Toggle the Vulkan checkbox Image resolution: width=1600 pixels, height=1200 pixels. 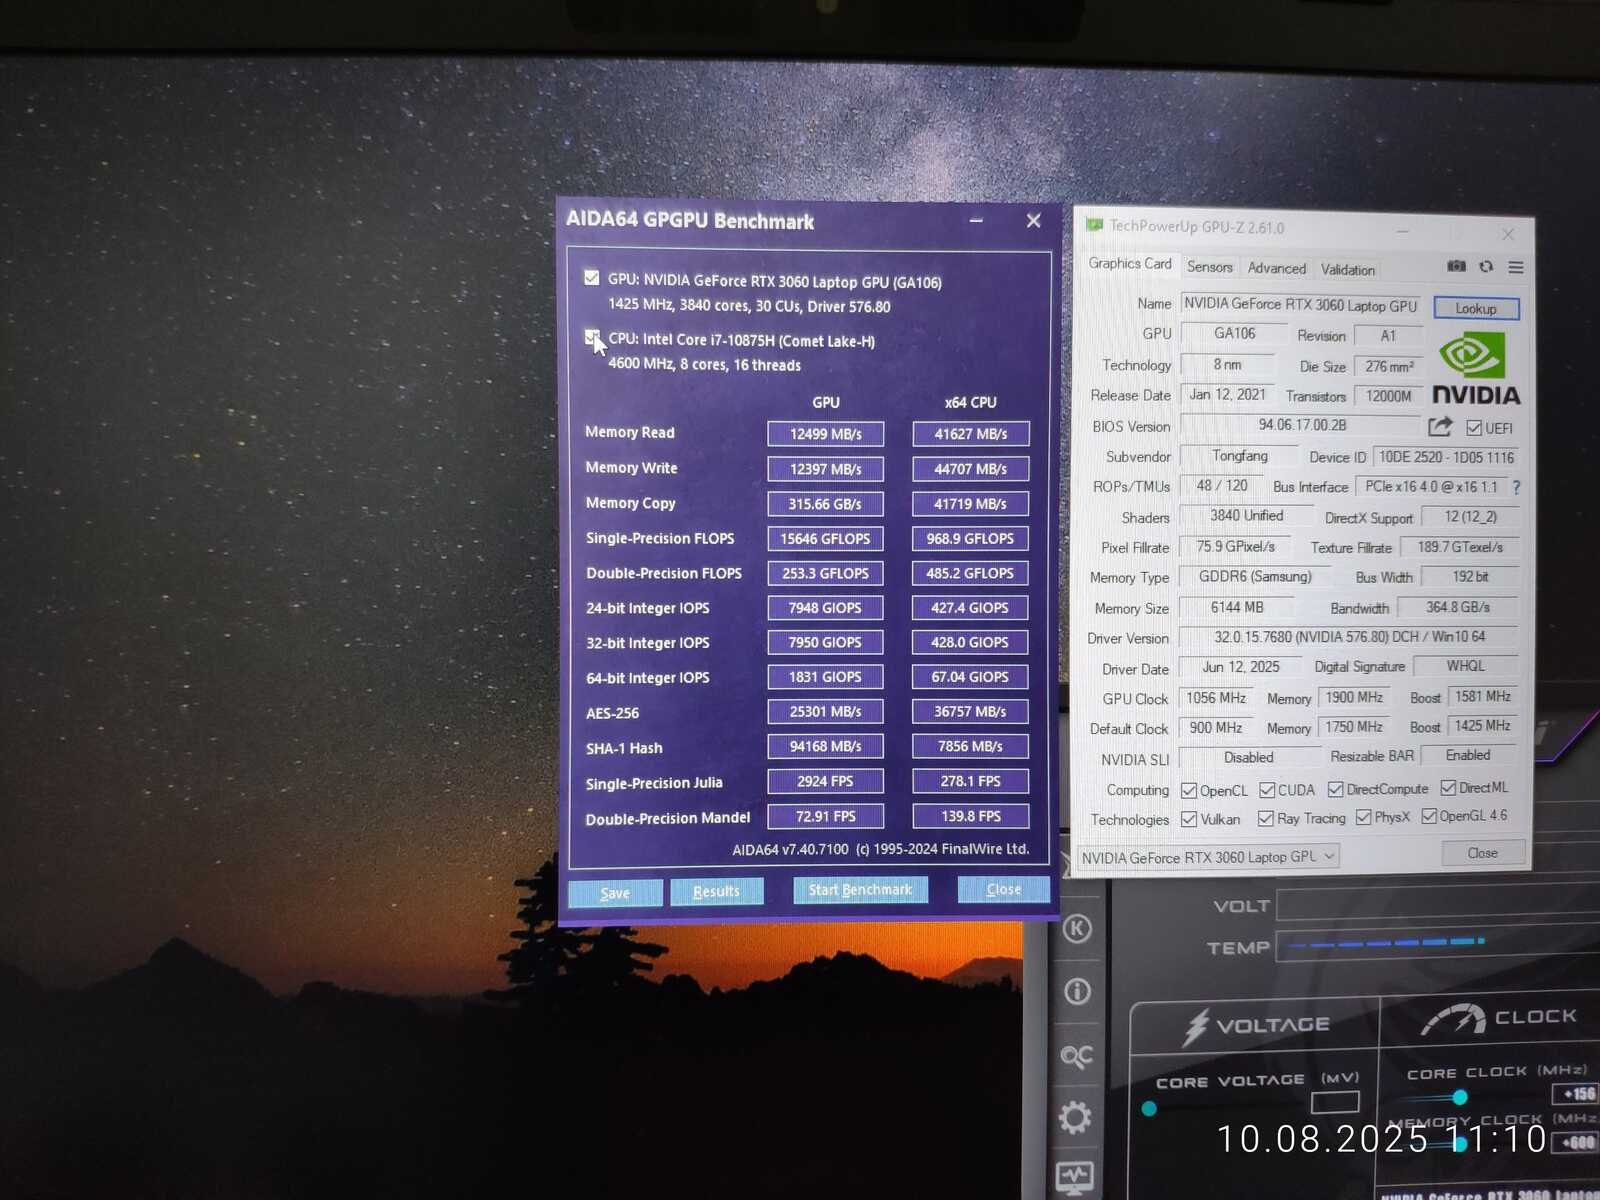(1189, 819)
